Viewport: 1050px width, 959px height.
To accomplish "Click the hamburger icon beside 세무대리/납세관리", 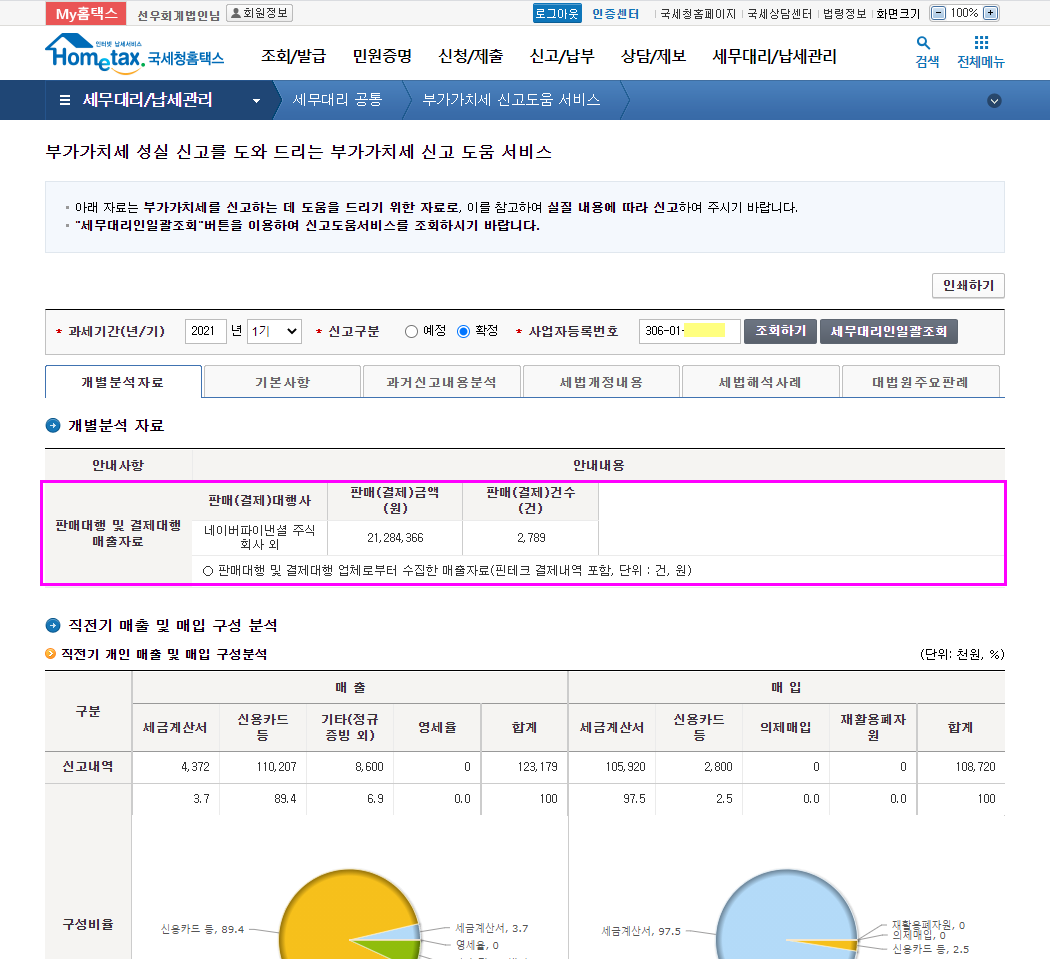I will click(65, 100).
